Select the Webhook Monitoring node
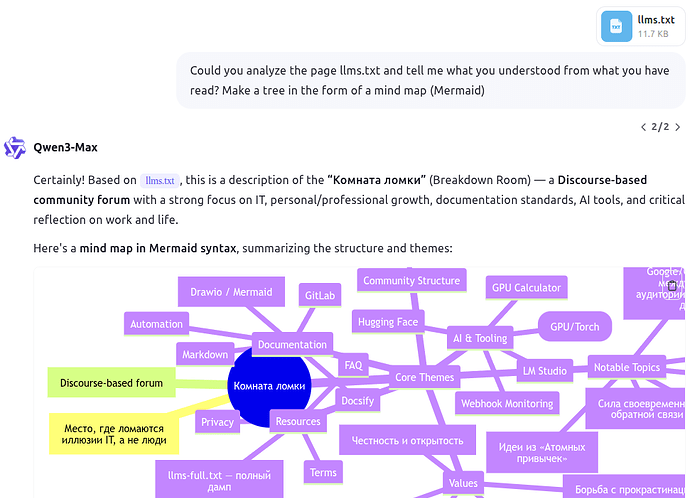The width and height of the screenshot is (690, 498). [x=507, y=403]
